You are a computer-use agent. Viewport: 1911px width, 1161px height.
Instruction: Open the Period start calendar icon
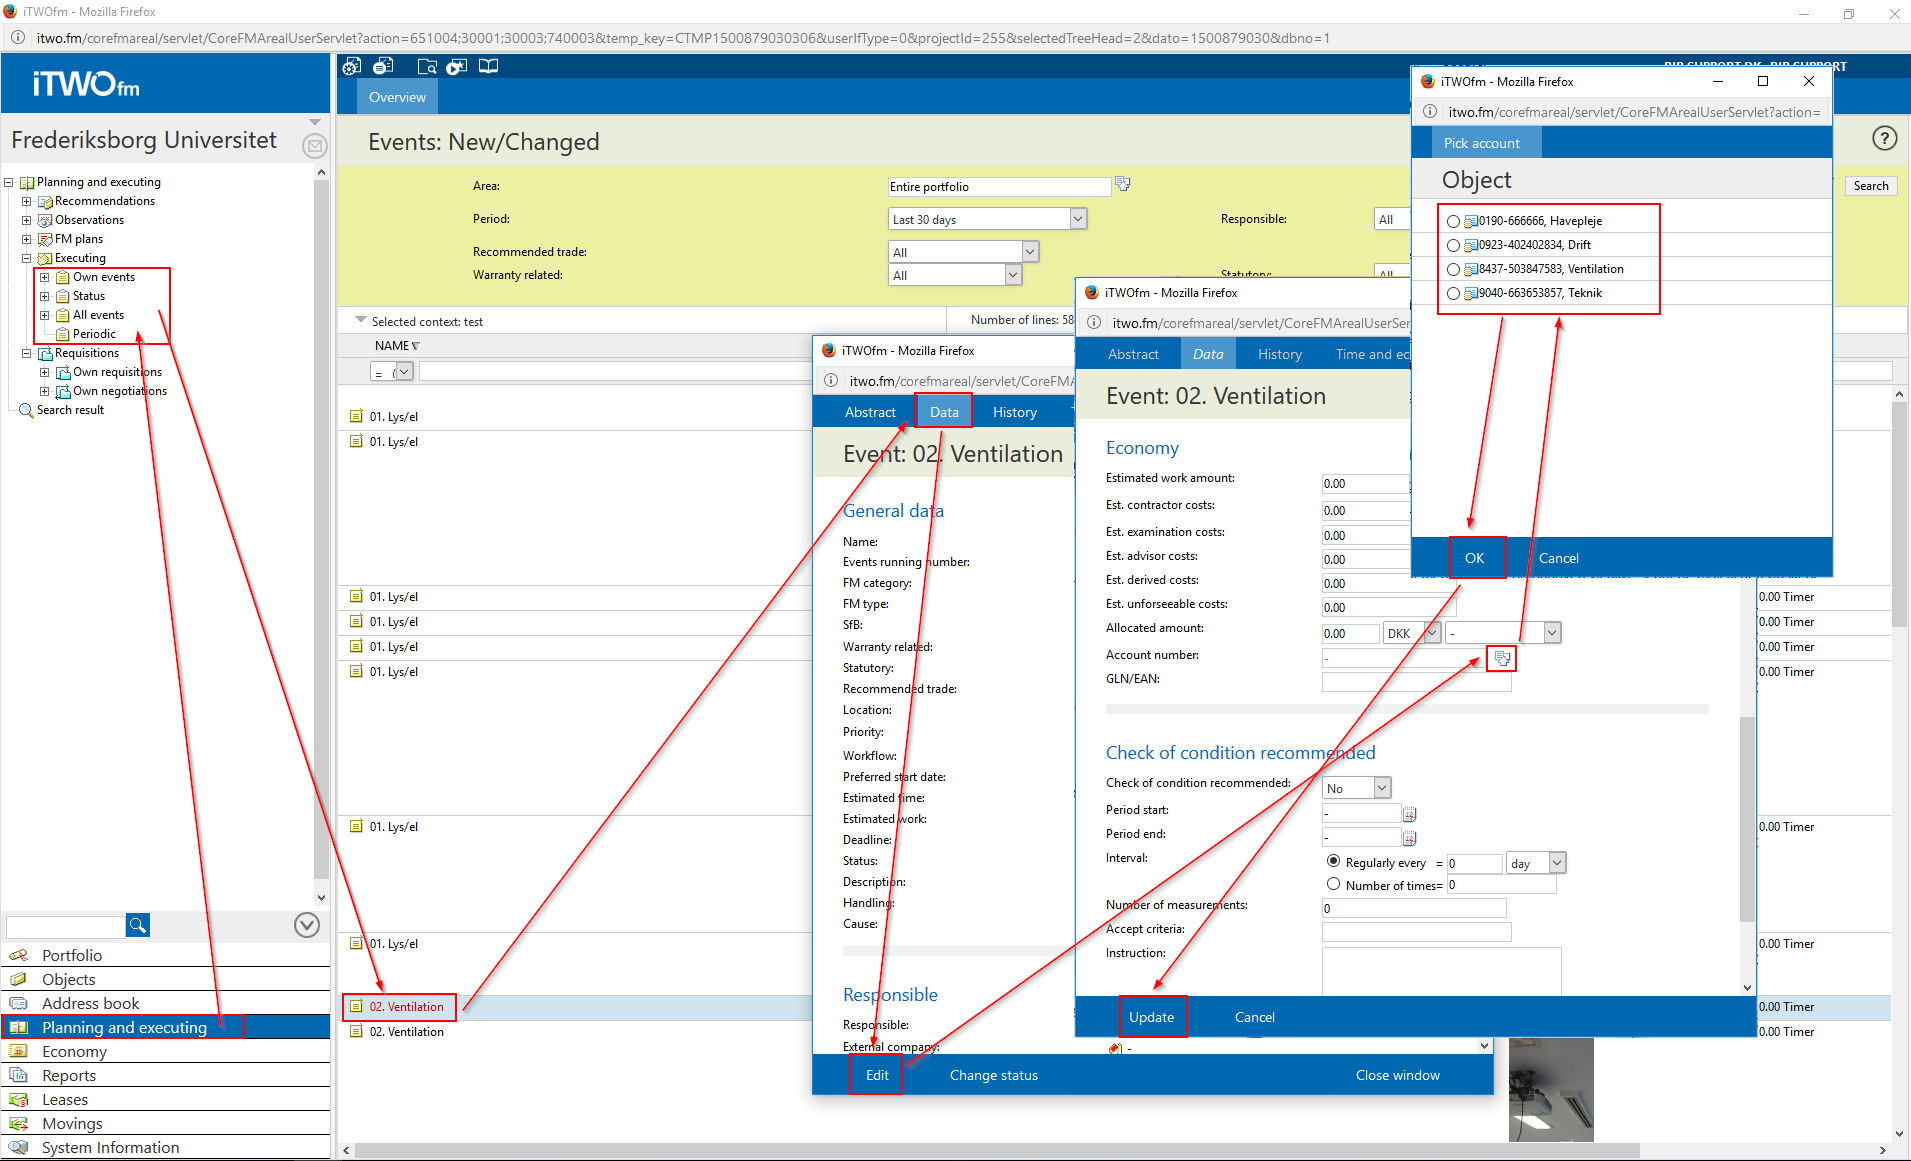(x=1409, y=814)
